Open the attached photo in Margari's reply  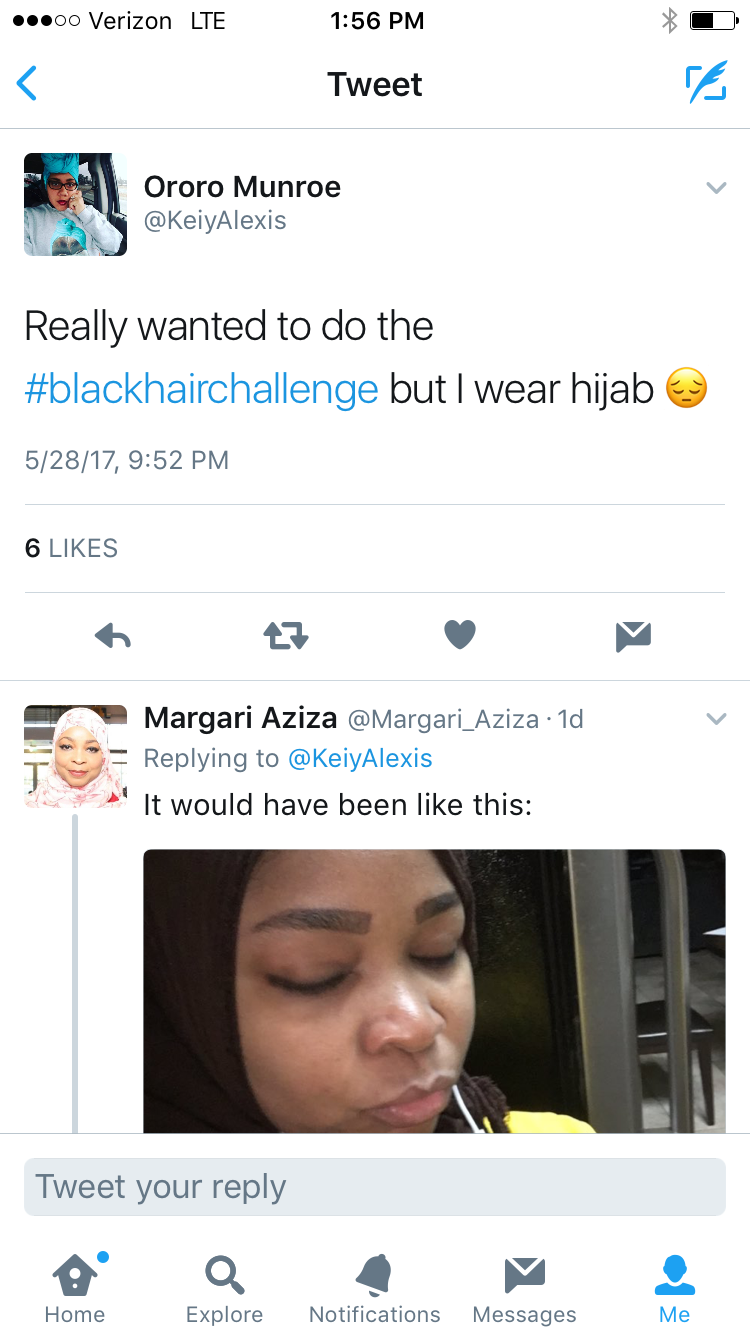(x=434, y=990)
